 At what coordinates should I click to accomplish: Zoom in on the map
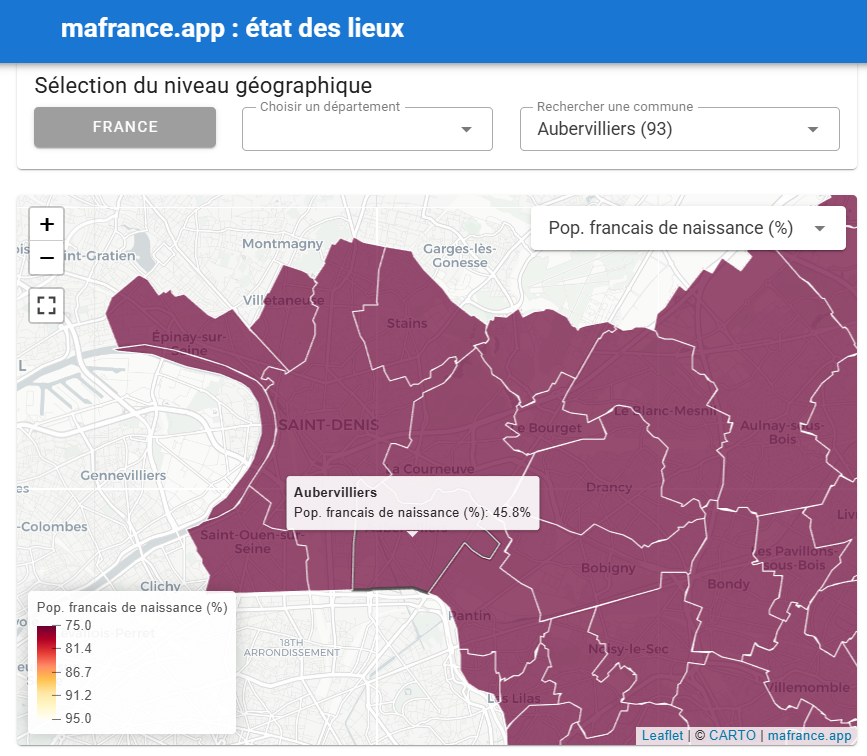[x=47, y=224]
